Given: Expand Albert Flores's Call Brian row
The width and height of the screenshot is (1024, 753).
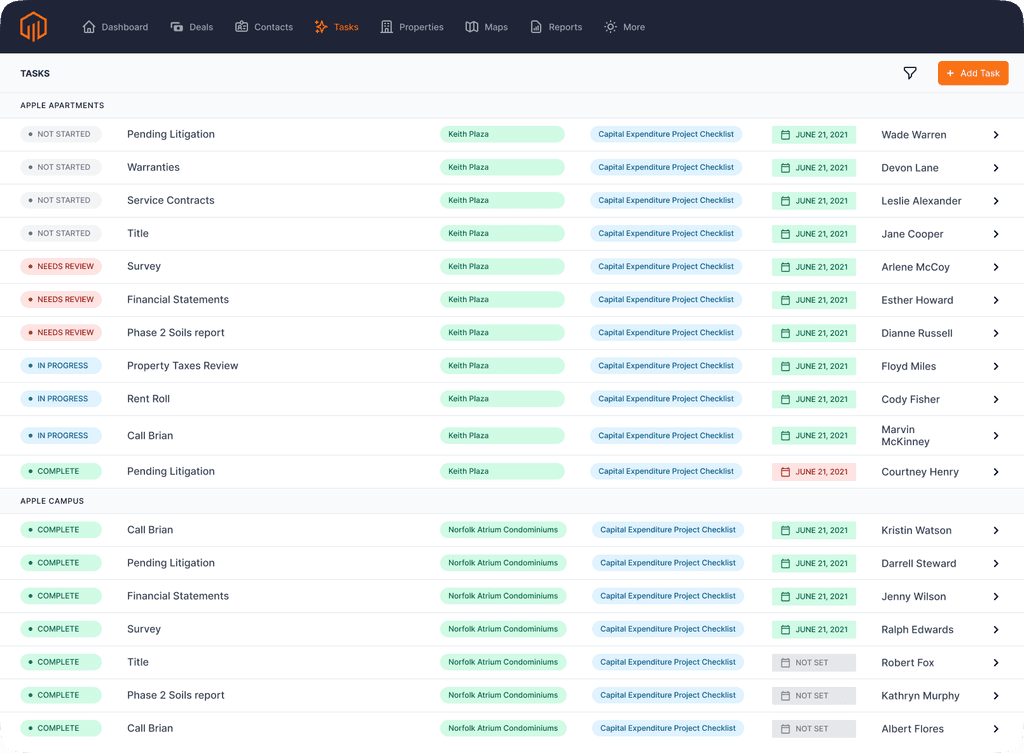Looking at the screenshot, I should pyautogui.click(x=995, y=728).
